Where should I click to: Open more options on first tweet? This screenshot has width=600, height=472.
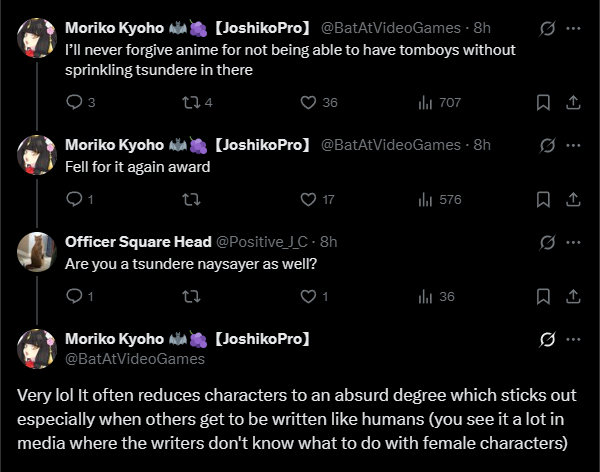coord(573,28)
